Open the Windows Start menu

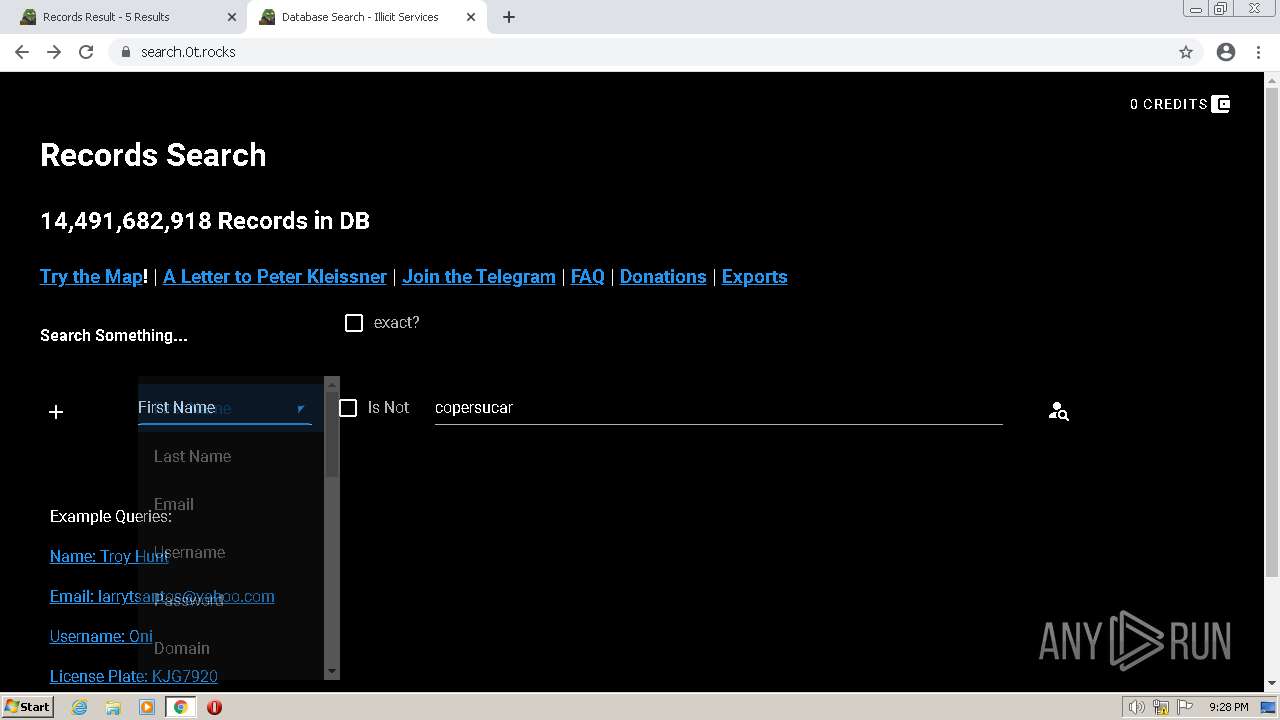click(x=28, y=707)
